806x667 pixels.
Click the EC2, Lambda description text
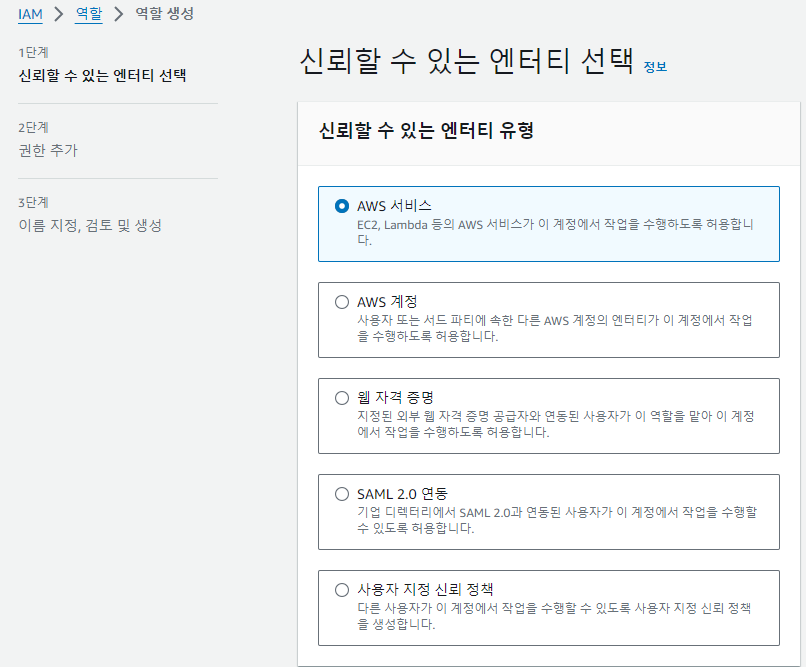click(x=555, y=232)
